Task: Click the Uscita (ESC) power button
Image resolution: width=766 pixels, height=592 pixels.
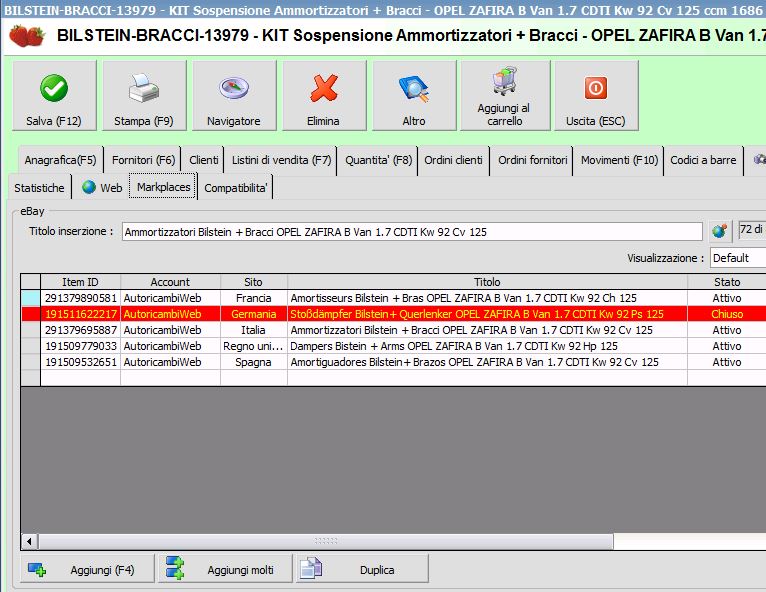Action: (596, 96)
